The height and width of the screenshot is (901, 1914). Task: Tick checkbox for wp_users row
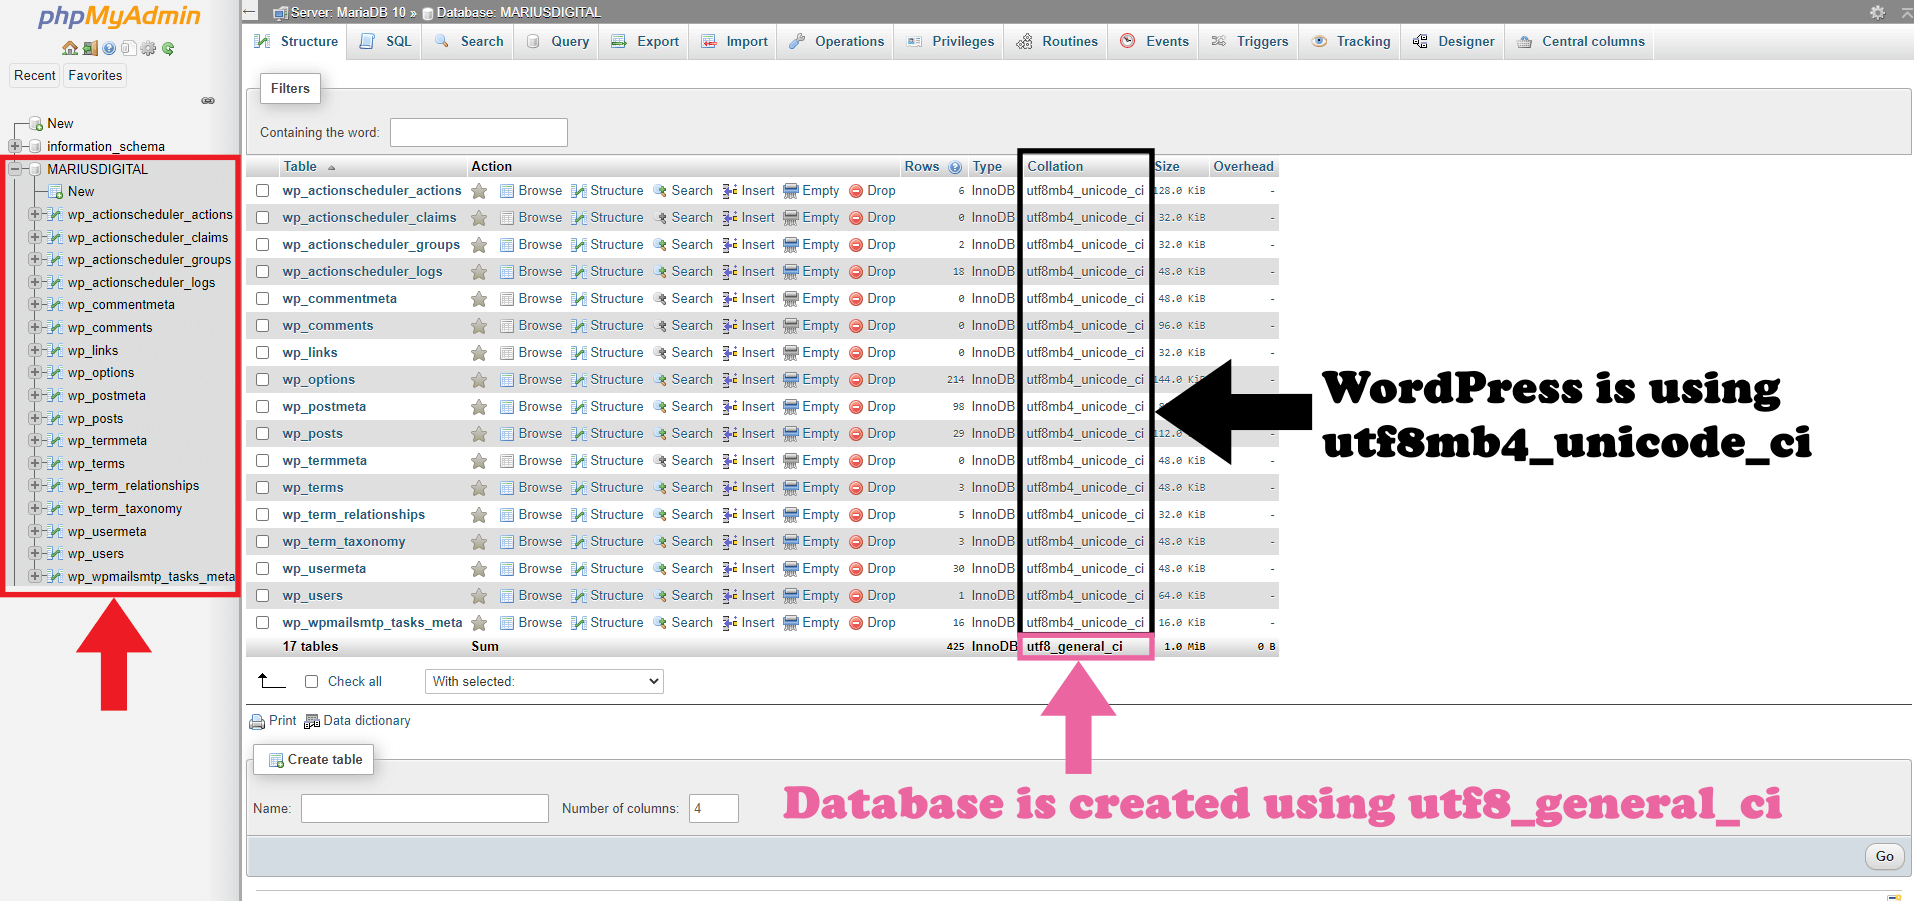point(262,596)
